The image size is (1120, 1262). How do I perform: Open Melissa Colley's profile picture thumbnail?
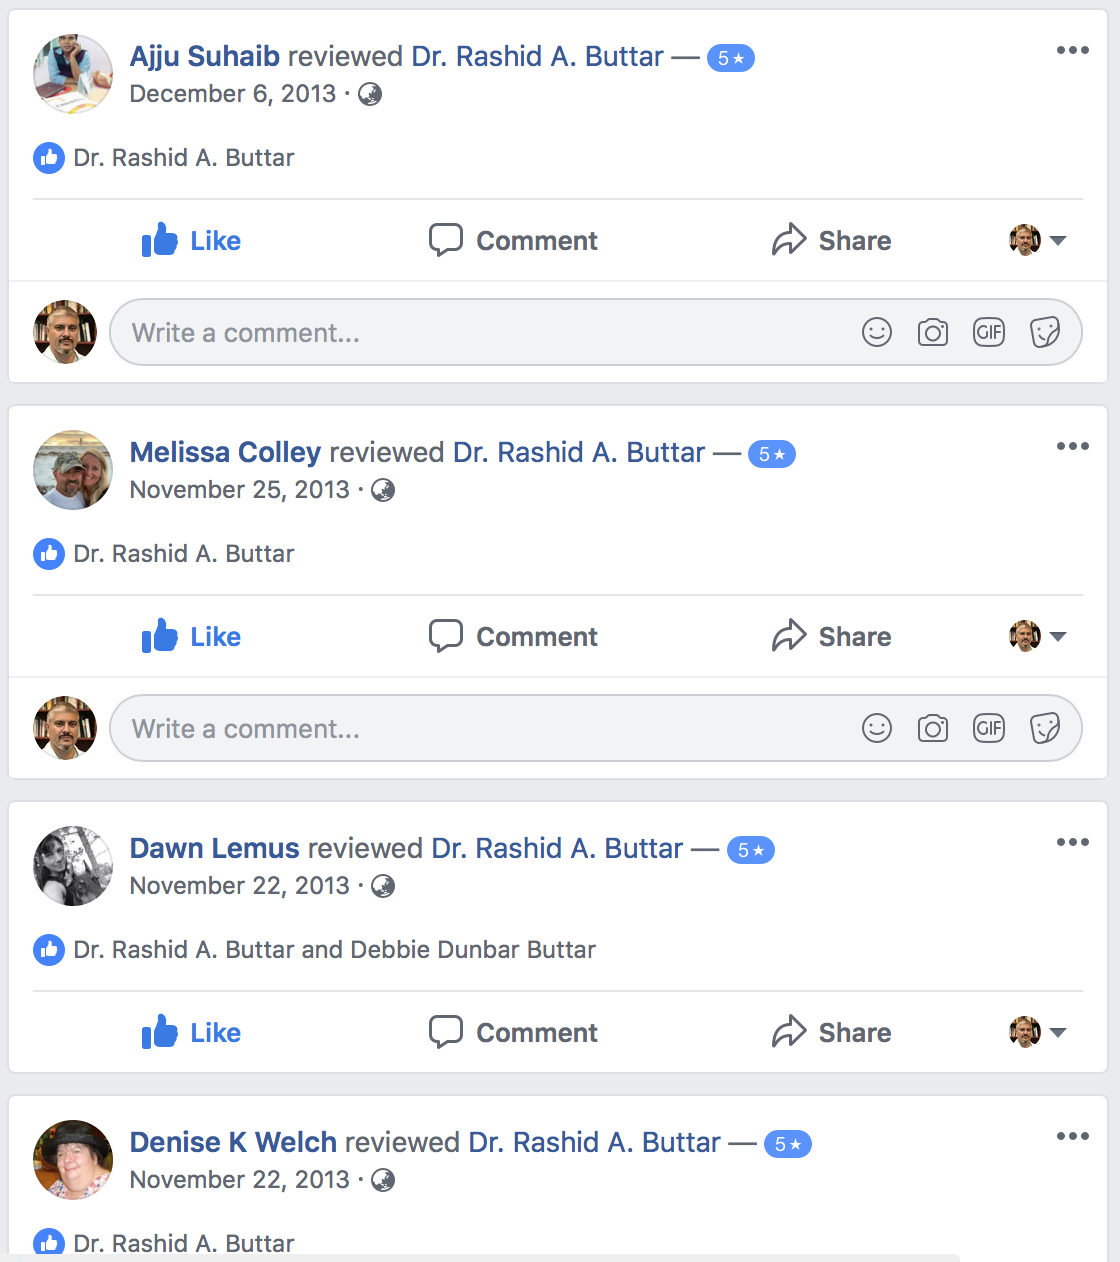point(73,470)
